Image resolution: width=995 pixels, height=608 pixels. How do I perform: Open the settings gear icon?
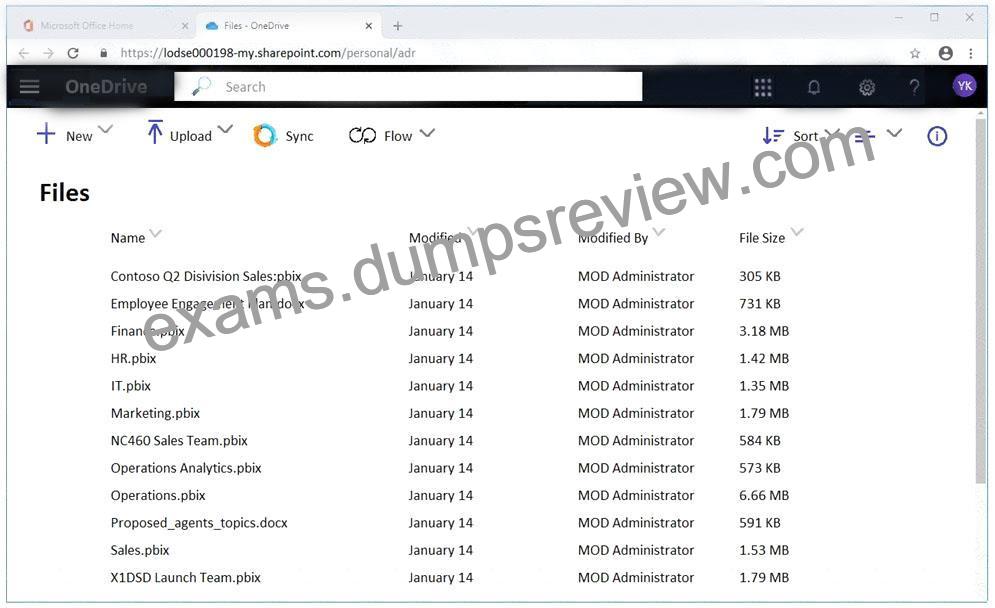867,87
